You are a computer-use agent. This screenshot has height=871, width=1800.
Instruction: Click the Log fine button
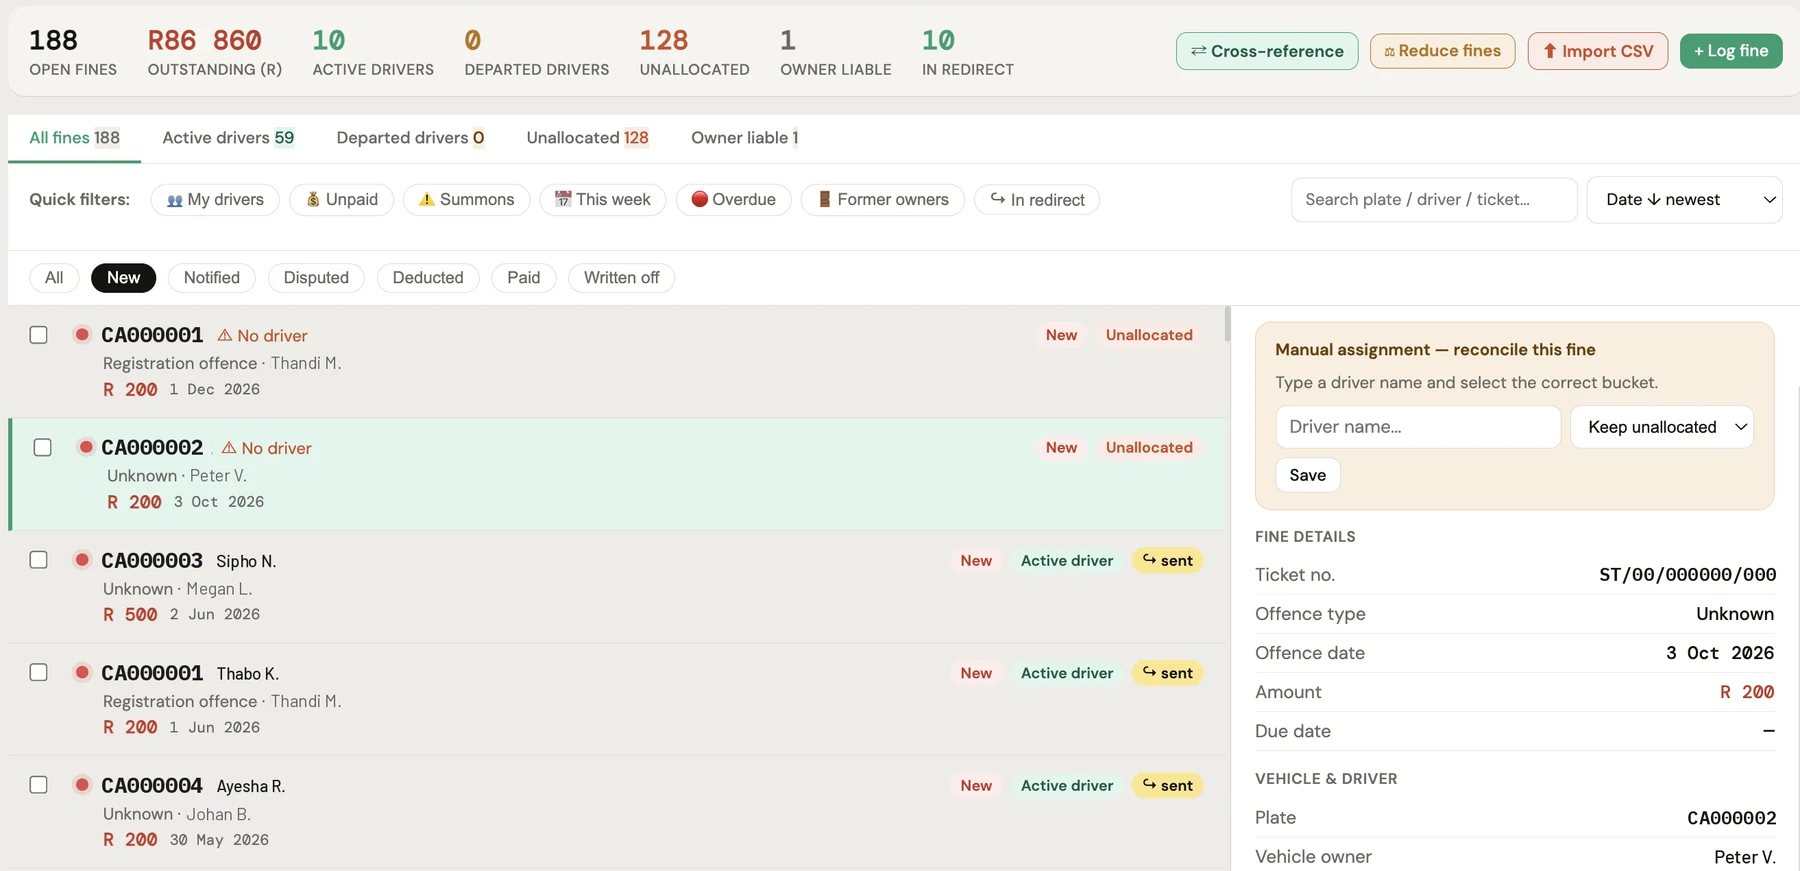[x=1731, y=51]
